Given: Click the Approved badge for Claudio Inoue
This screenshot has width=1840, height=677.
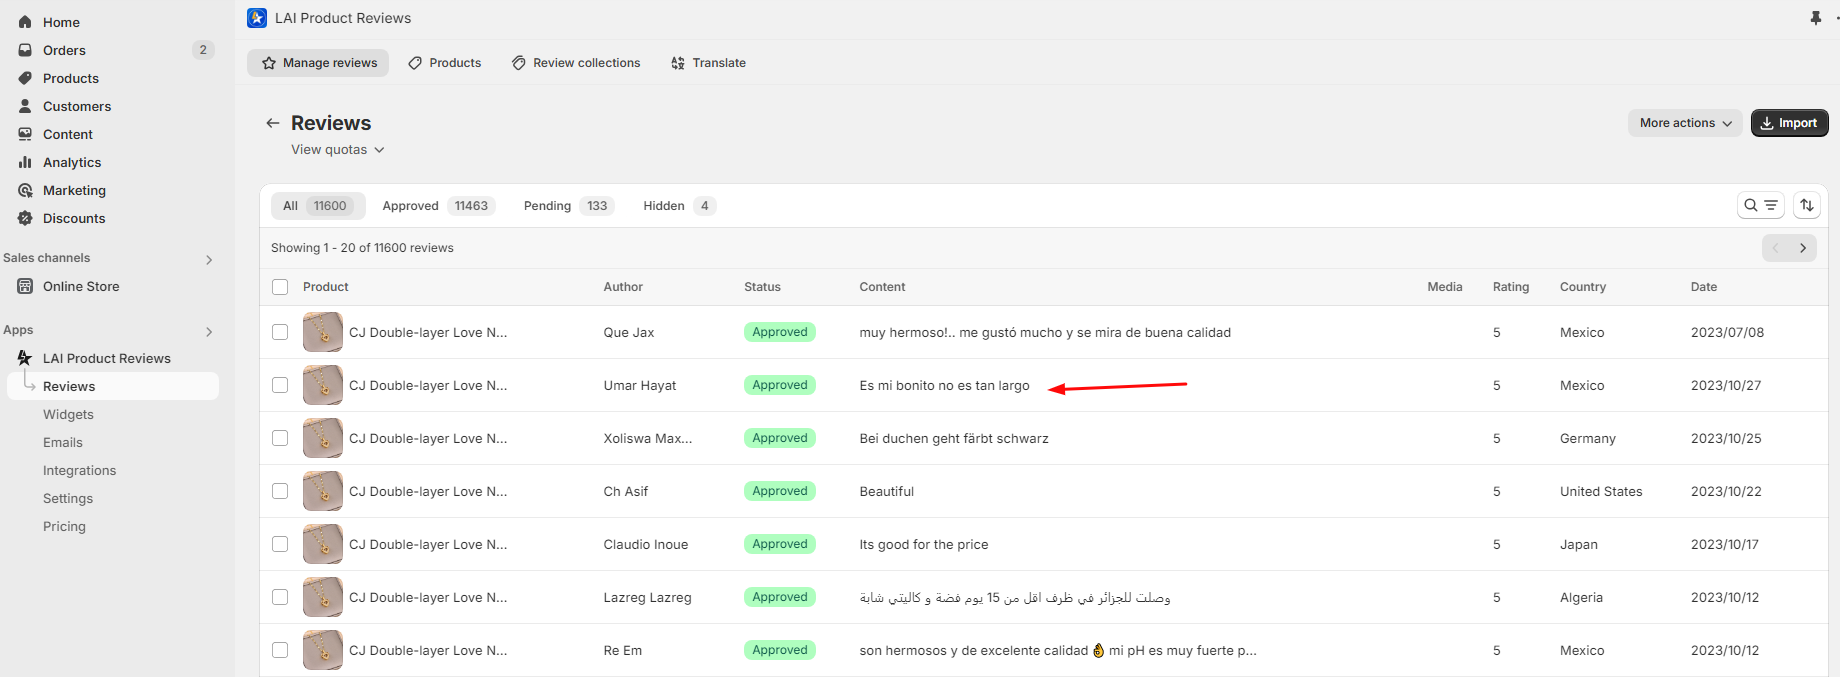Looking at the screenshot, I should click(x=780, y=544).
